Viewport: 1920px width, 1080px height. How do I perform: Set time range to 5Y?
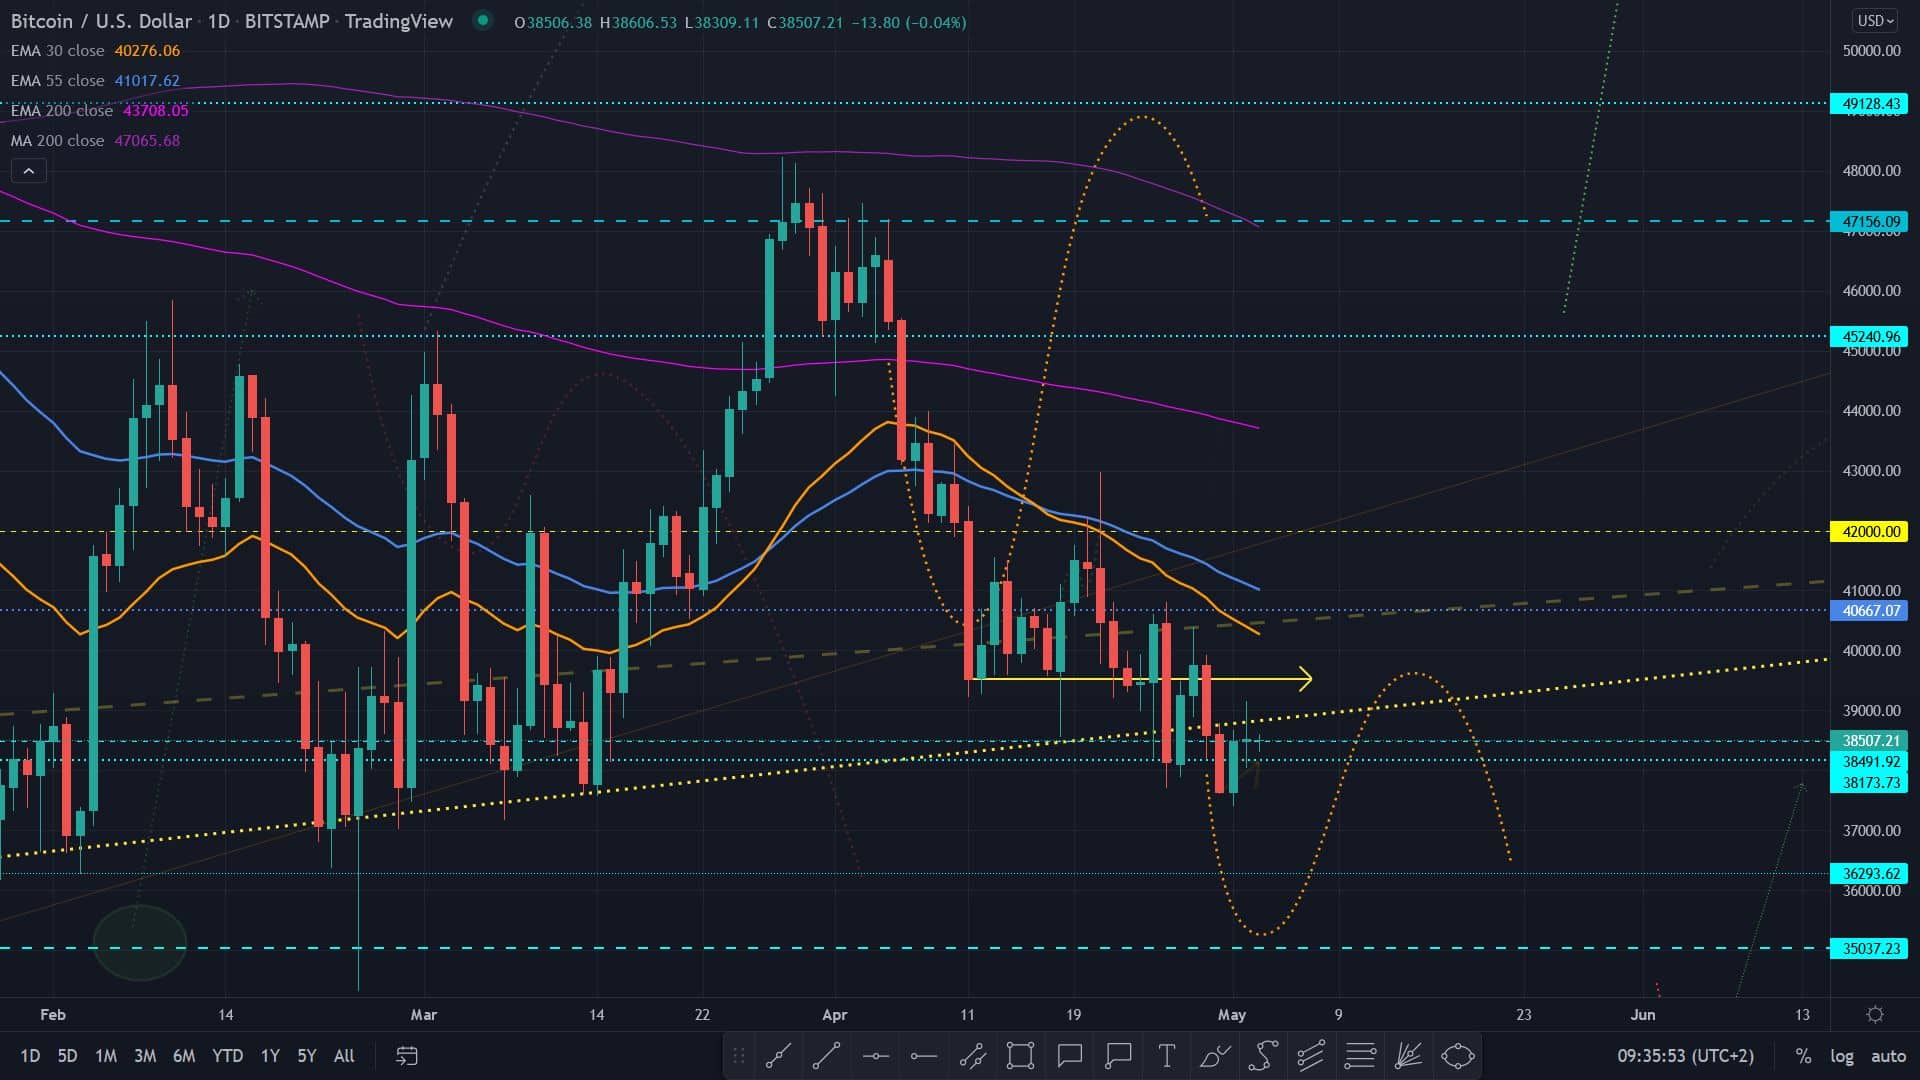(307, 1056)
